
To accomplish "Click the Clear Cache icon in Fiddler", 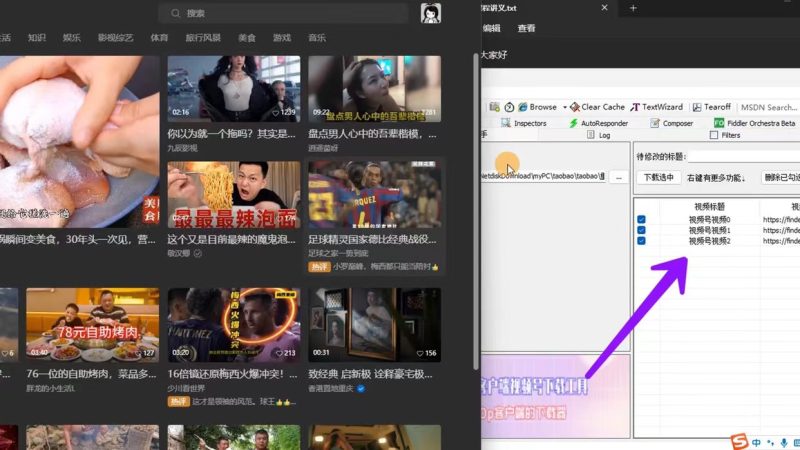I will [x=575, y=107].
